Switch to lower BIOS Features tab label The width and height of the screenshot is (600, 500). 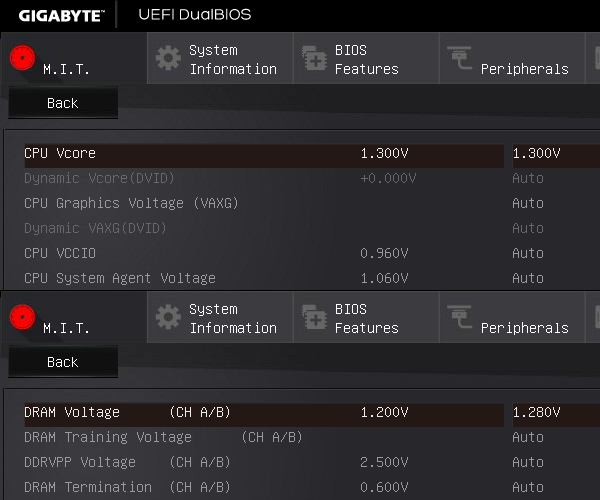[367, 318]
